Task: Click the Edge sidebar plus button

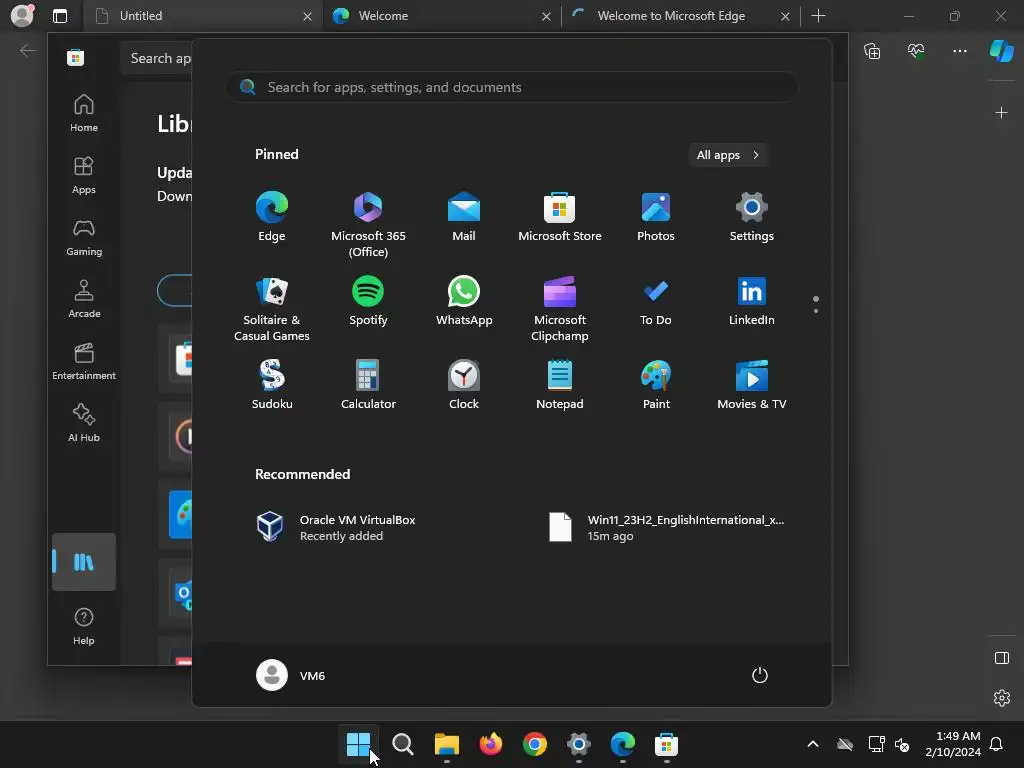Action: (1001, 113)
